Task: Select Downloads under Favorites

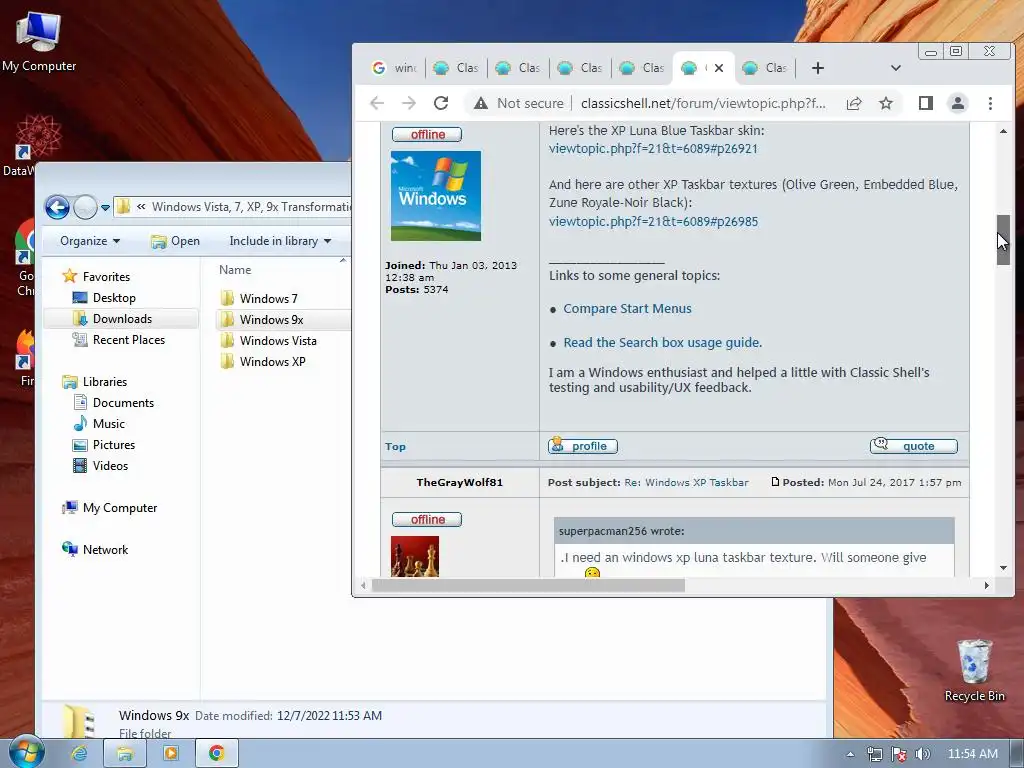Action: click(122, 319)
